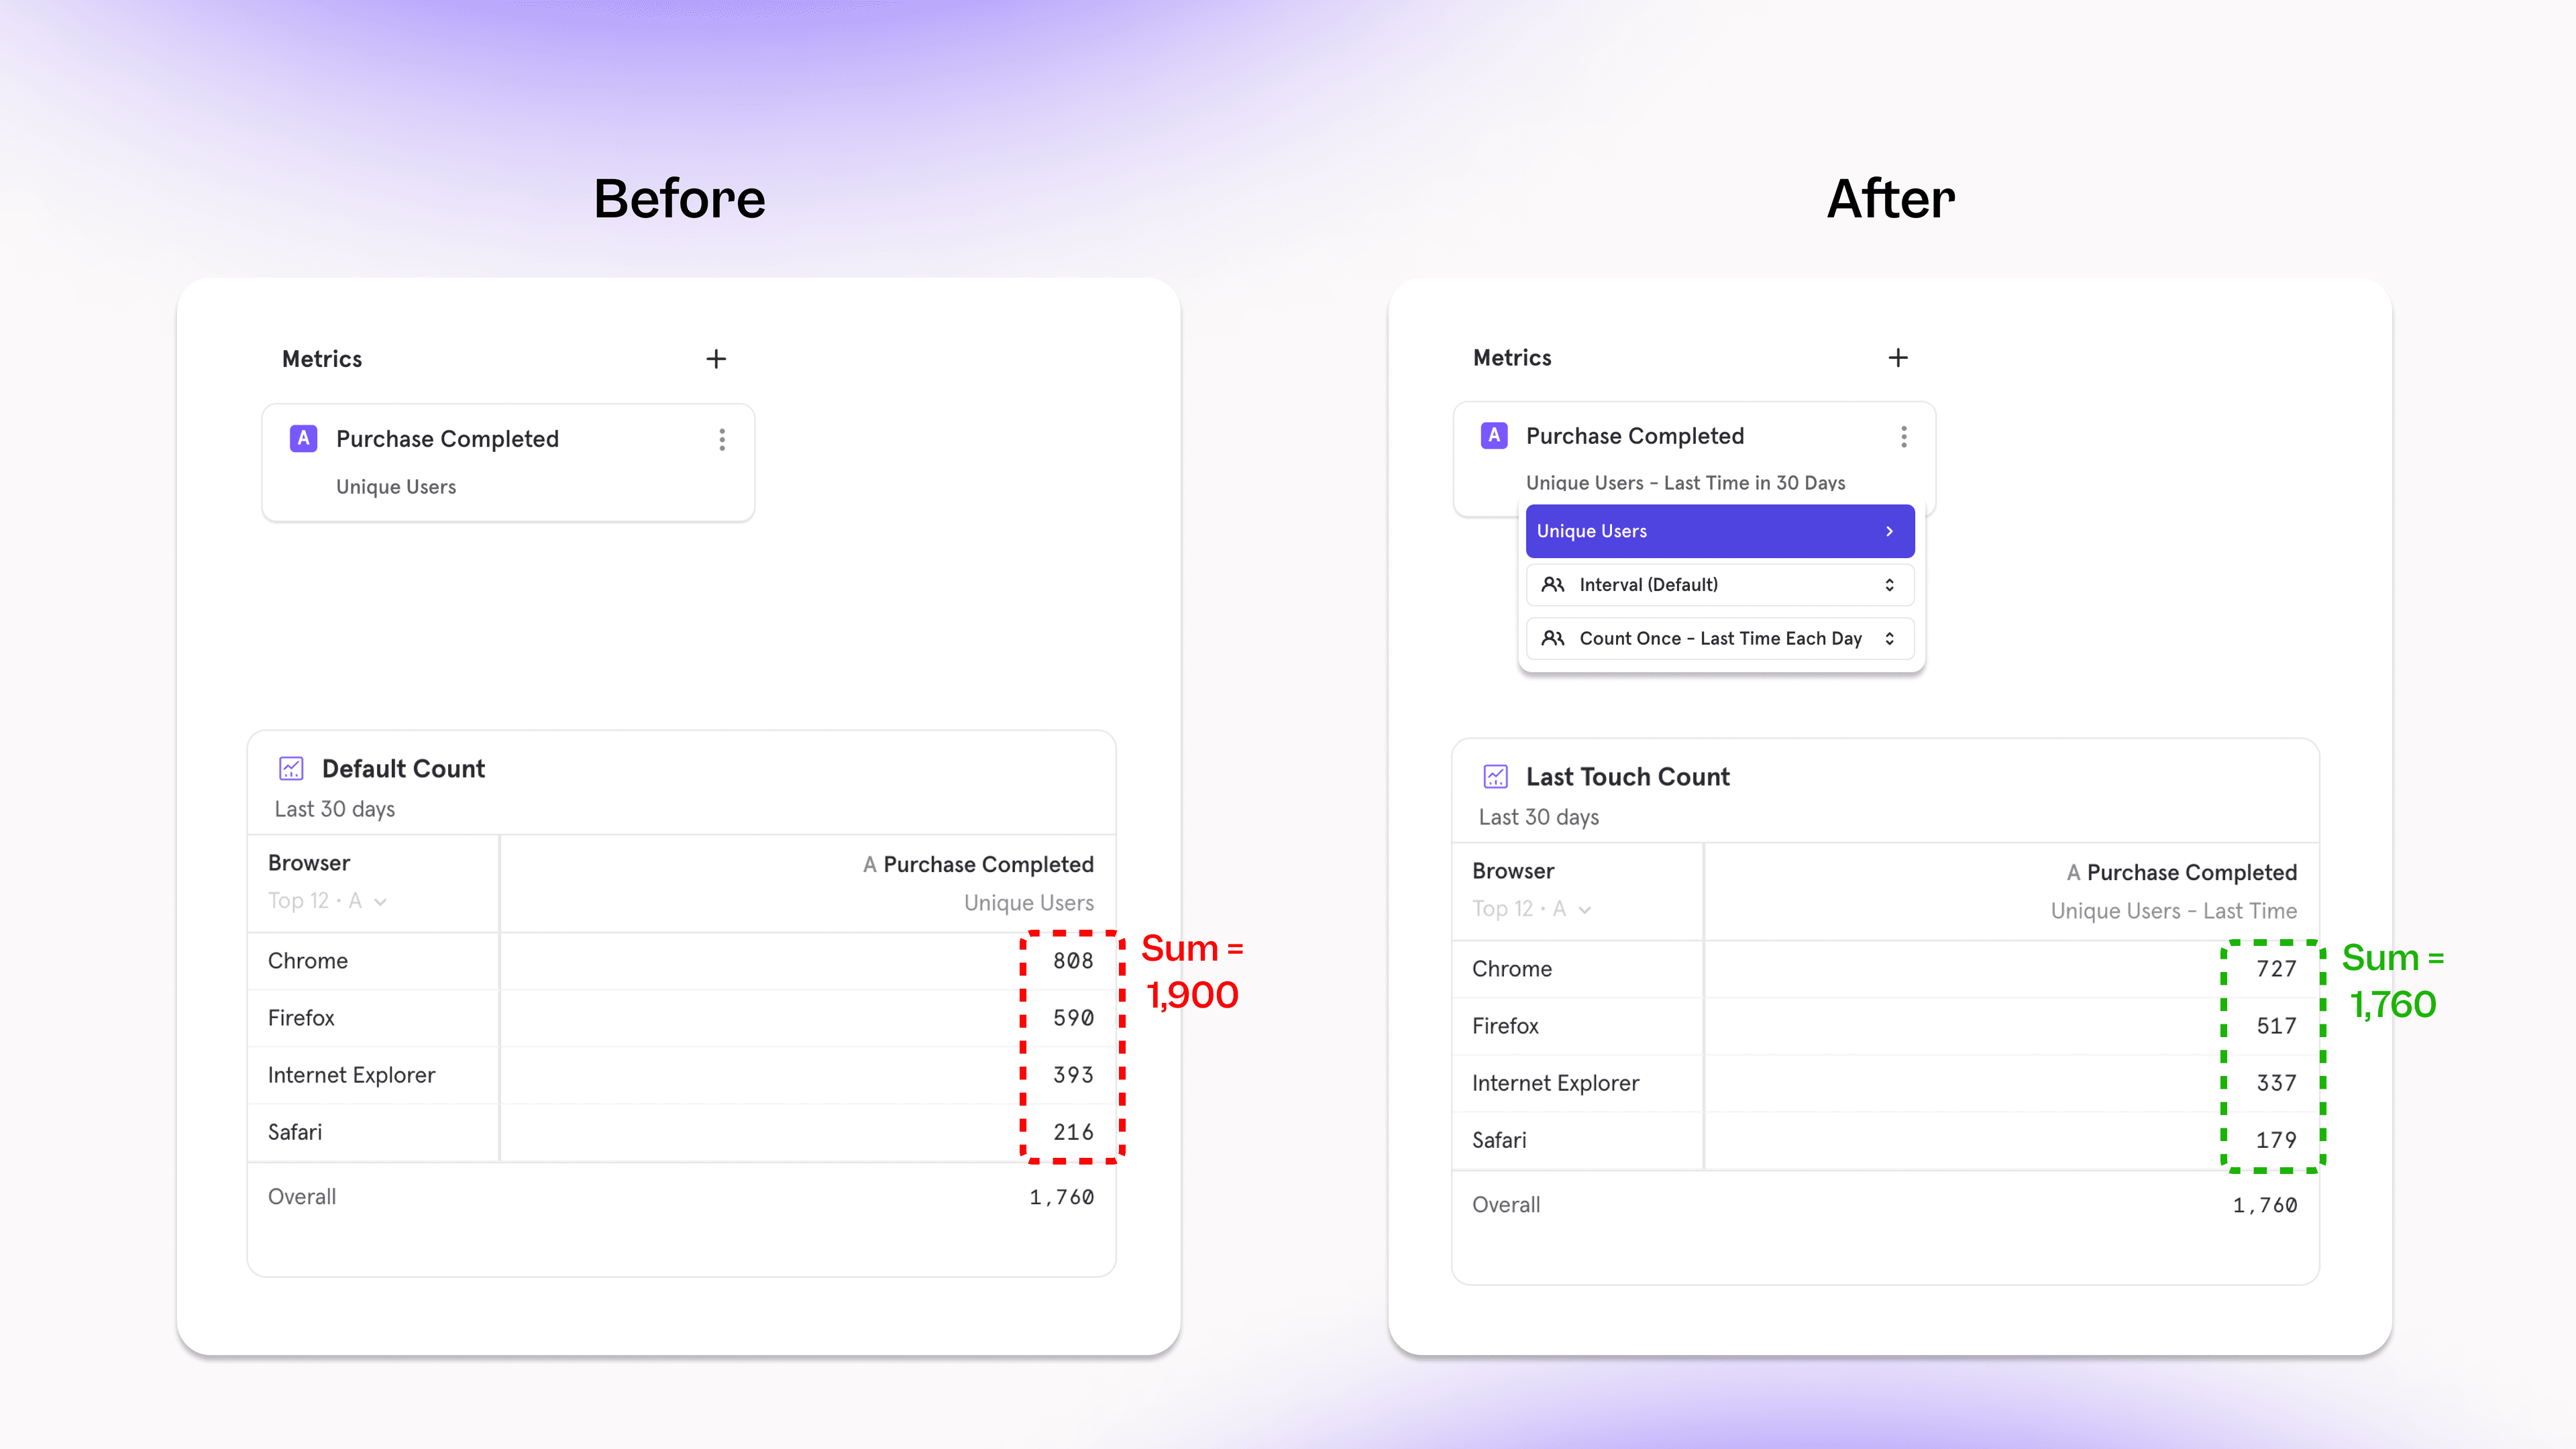Expand Top 12 · A selector in Default Count

coord(328,901)
